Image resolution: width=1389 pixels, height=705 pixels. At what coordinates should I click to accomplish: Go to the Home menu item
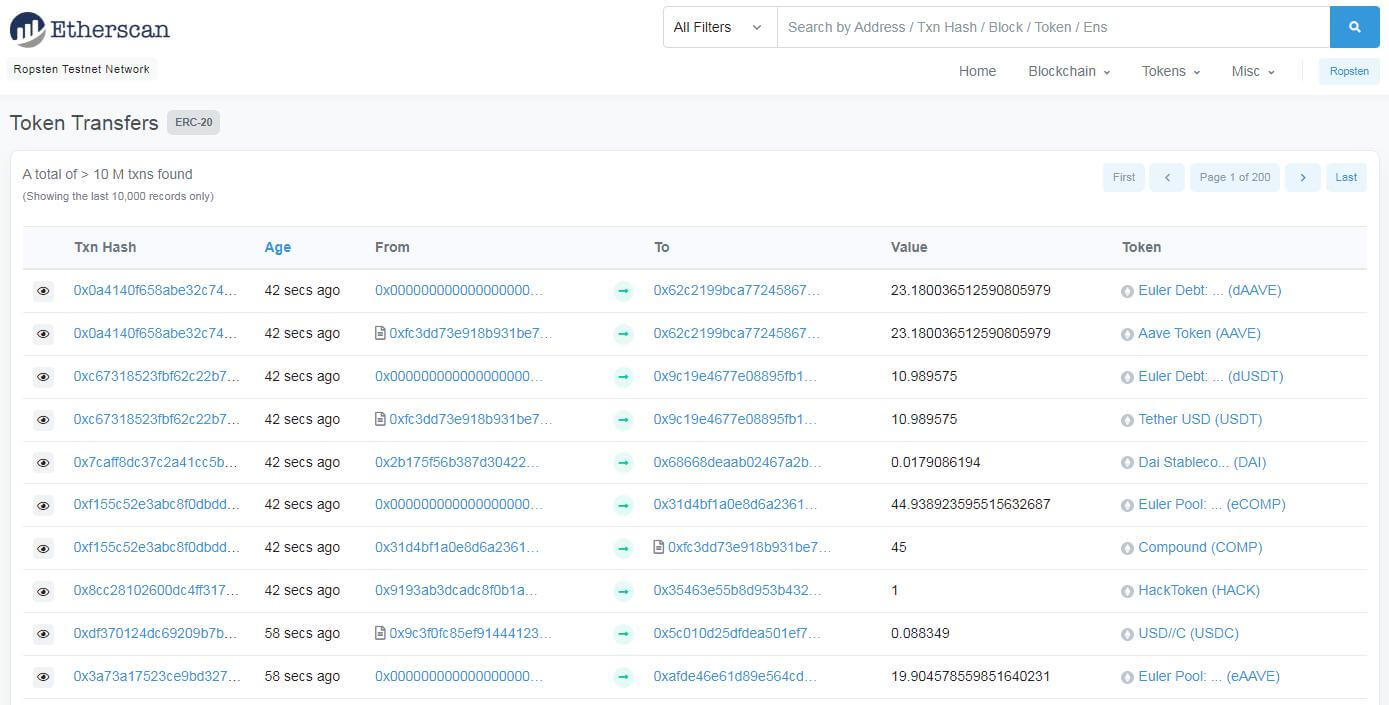pos(977,71)
